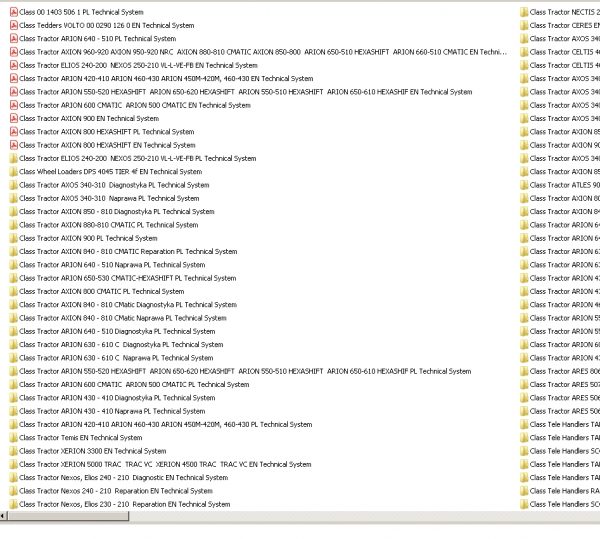Select 'ARION 600 CMATIC ARION 500 CMATIC EN' file name
Viewport: 600px width, 539px height.
(135, 105)
